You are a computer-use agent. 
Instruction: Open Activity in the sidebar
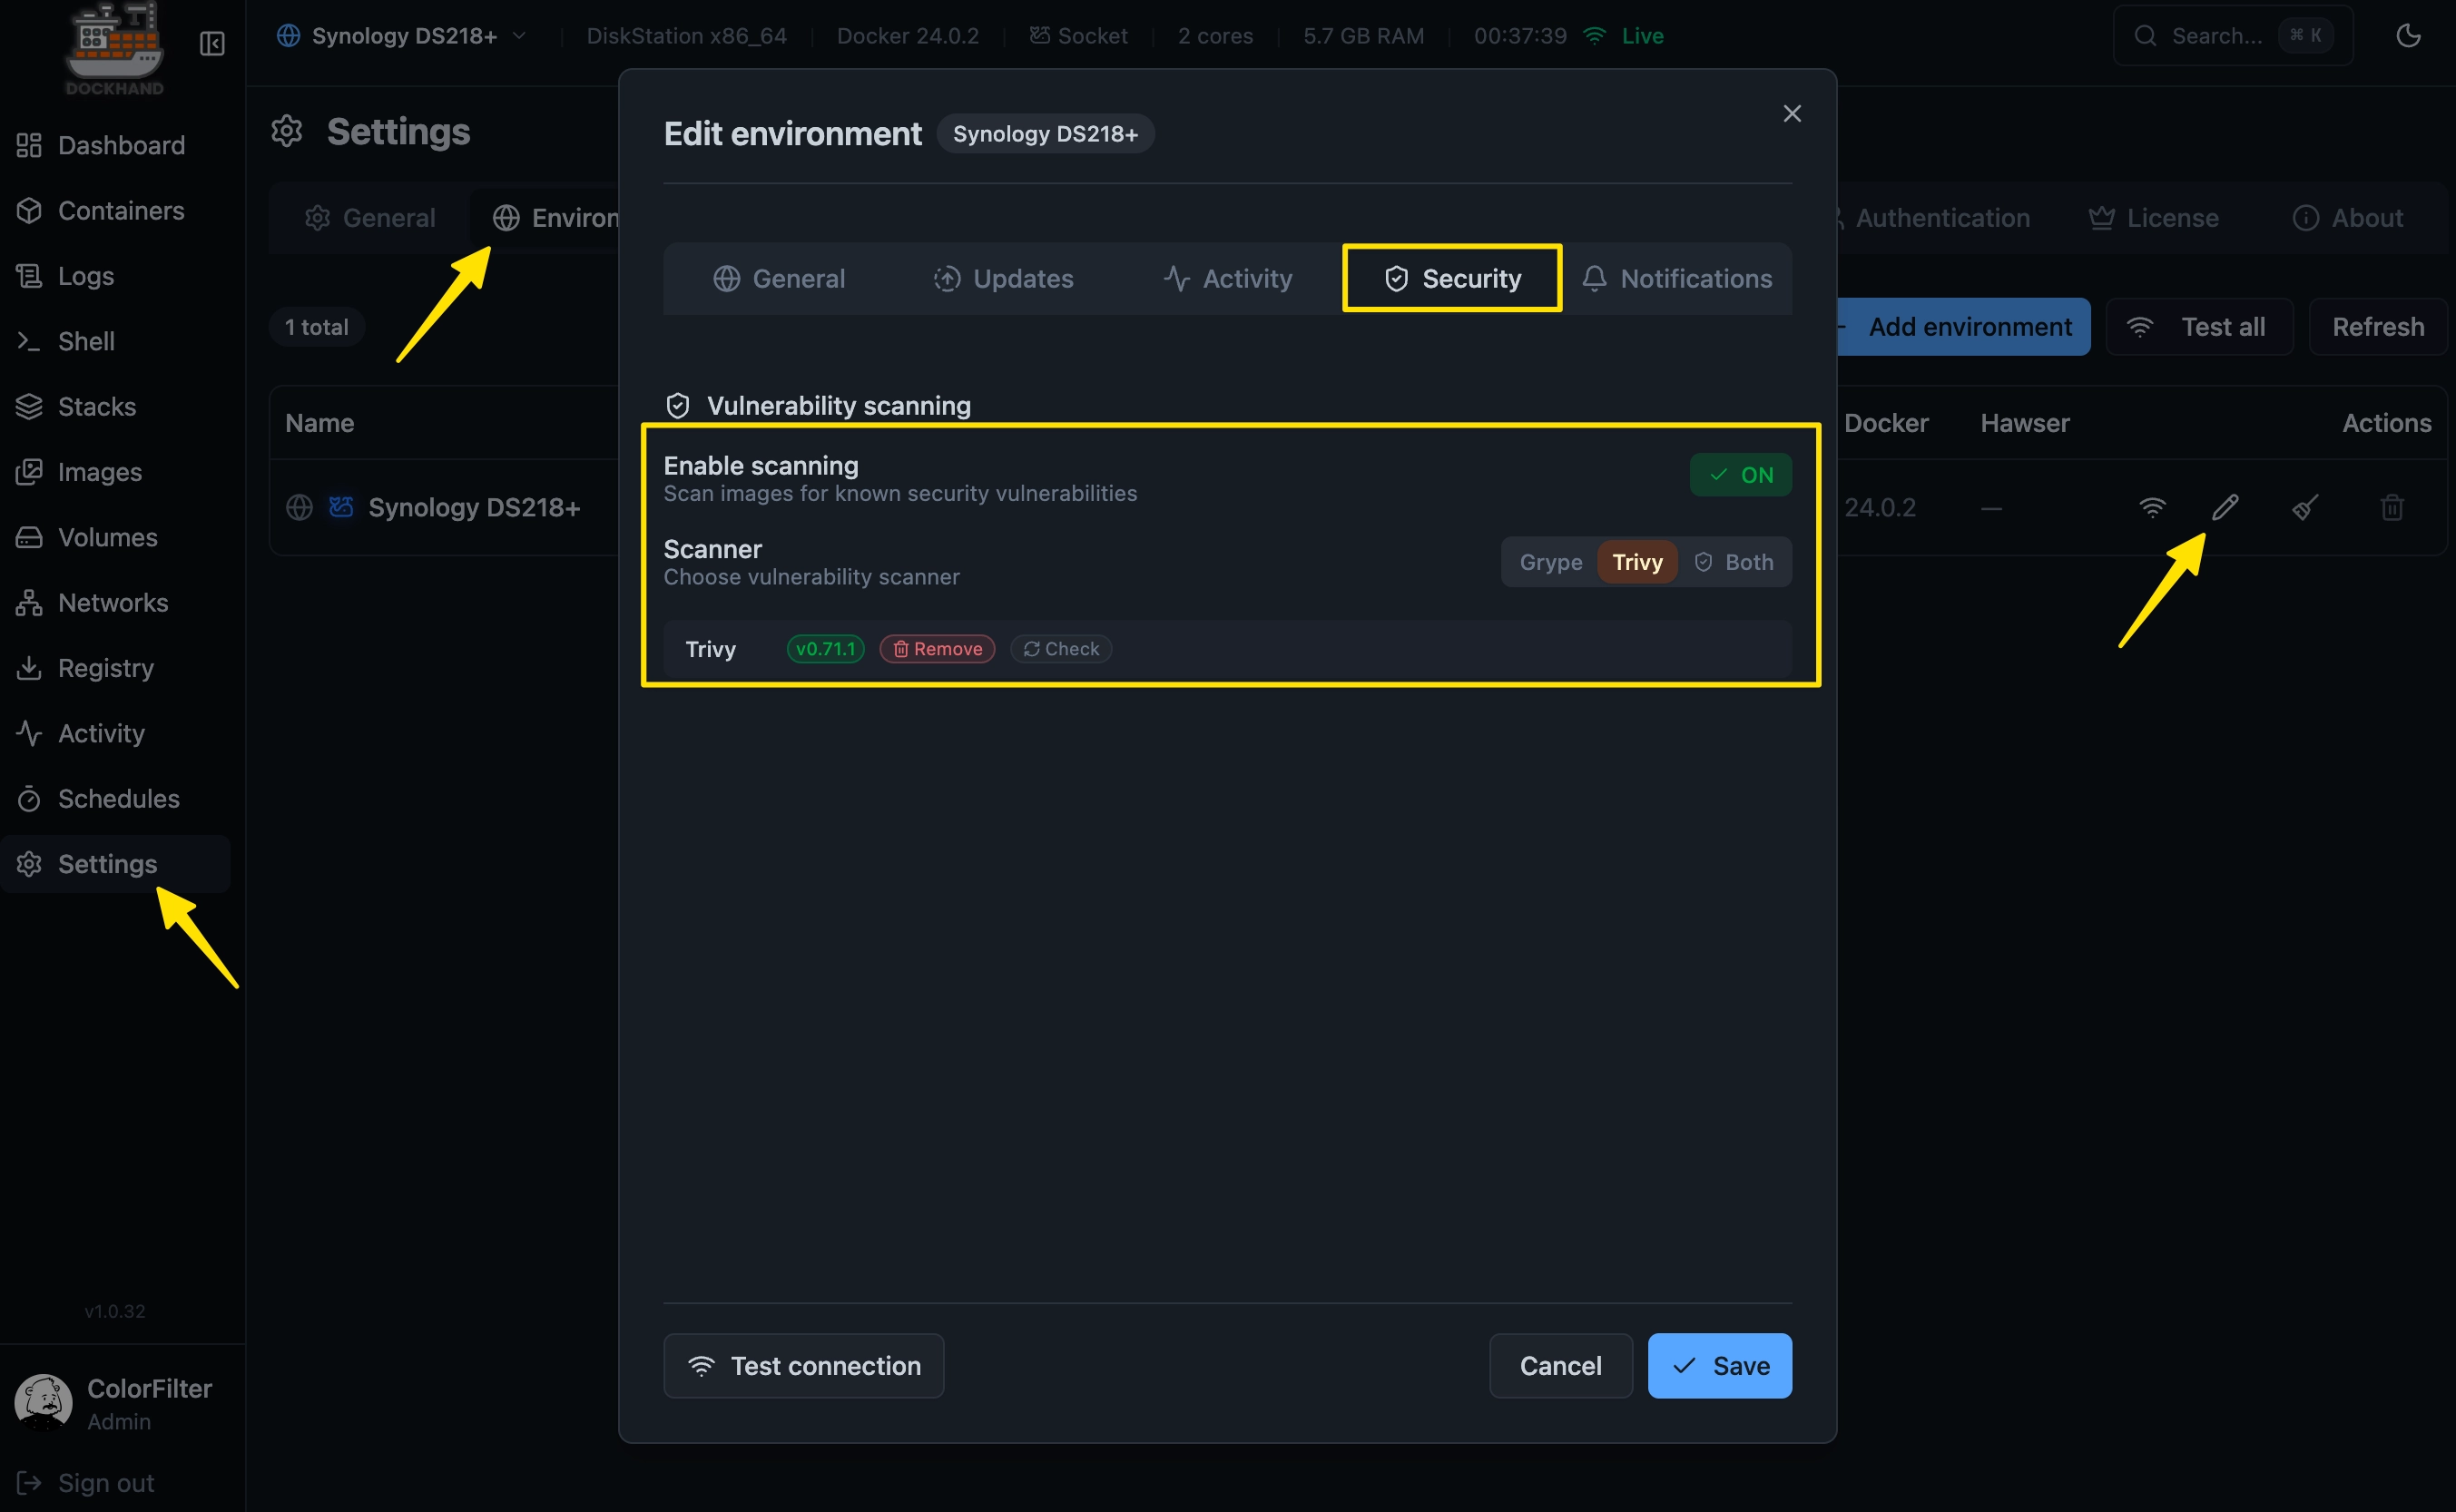click(x=115, y=733)
